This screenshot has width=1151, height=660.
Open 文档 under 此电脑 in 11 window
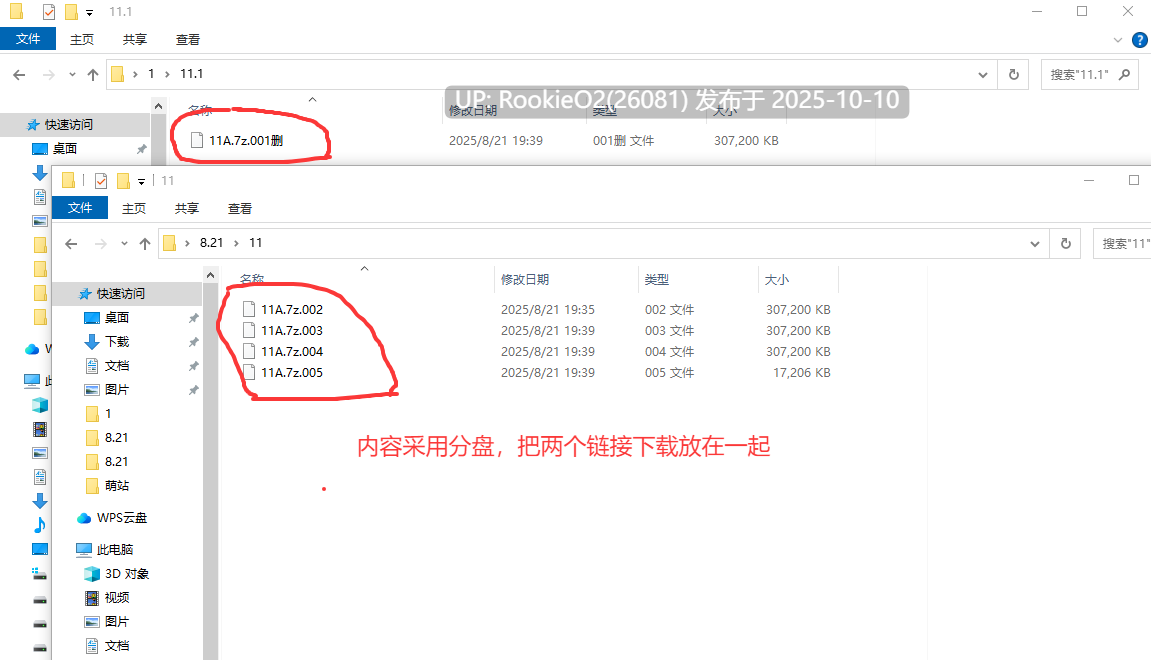(x=117, y=646)
